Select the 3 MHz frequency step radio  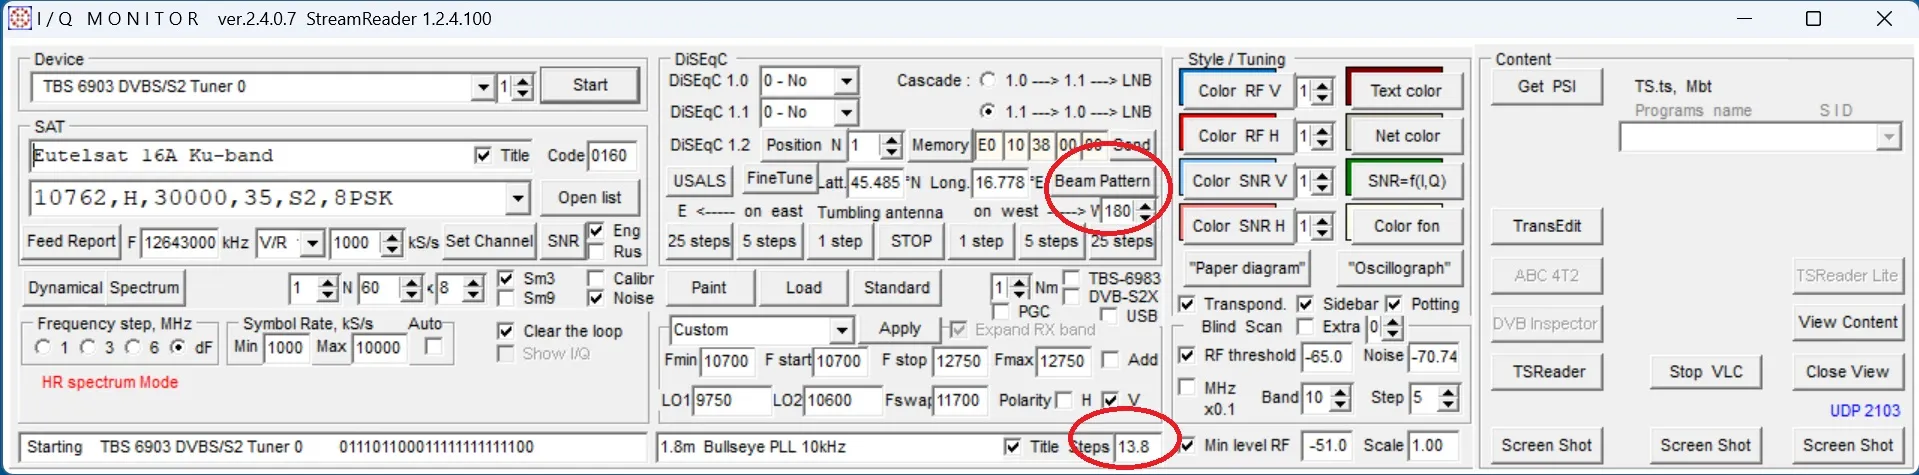88,348
